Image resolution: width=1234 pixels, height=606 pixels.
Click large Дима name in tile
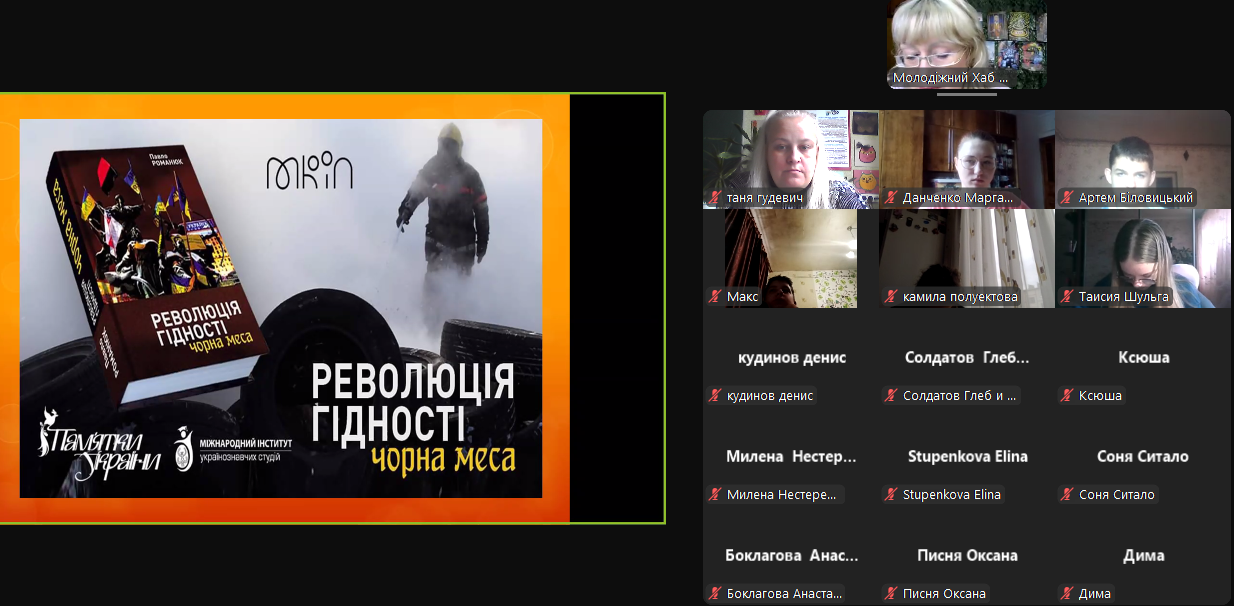tap(1143, 555)
